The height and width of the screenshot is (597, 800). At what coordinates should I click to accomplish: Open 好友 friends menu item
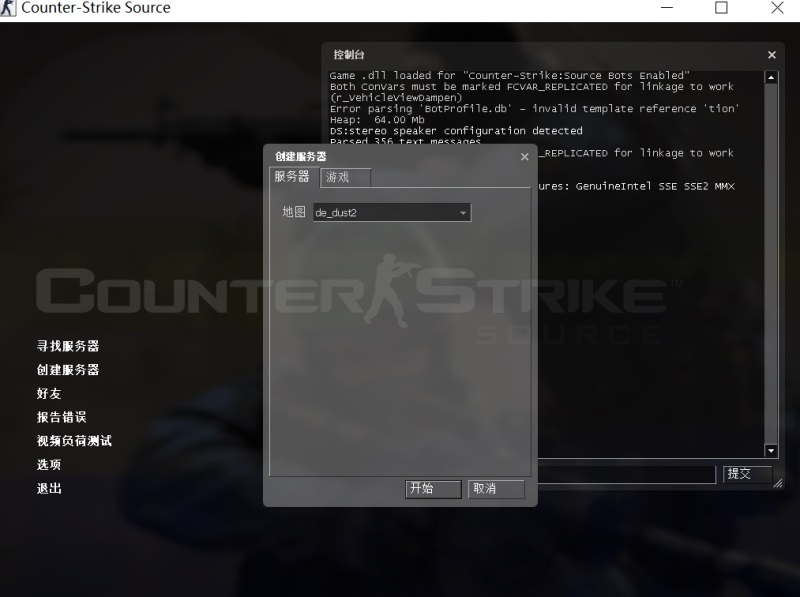tap(49, 393)
